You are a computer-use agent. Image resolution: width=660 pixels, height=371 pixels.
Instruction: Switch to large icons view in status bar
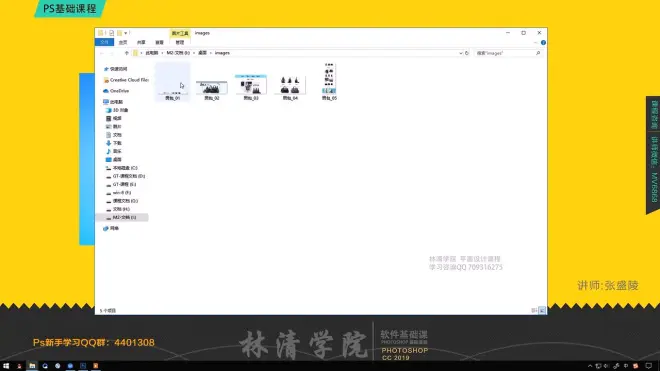click(x=542, y=310)
